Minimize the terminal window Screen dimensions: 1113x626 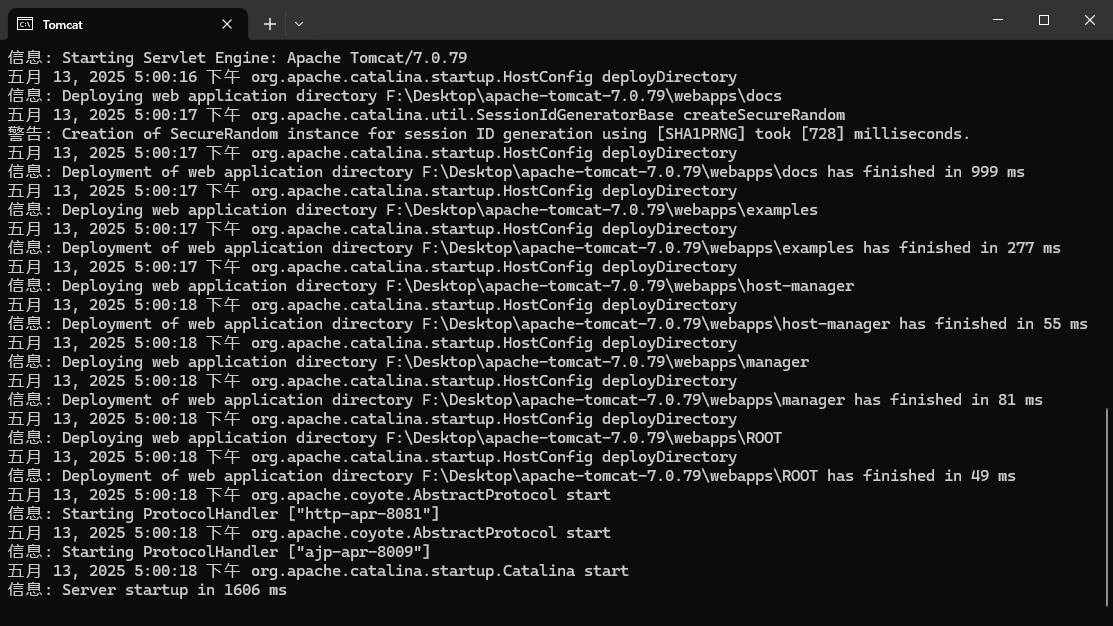(x=998, y=20)
